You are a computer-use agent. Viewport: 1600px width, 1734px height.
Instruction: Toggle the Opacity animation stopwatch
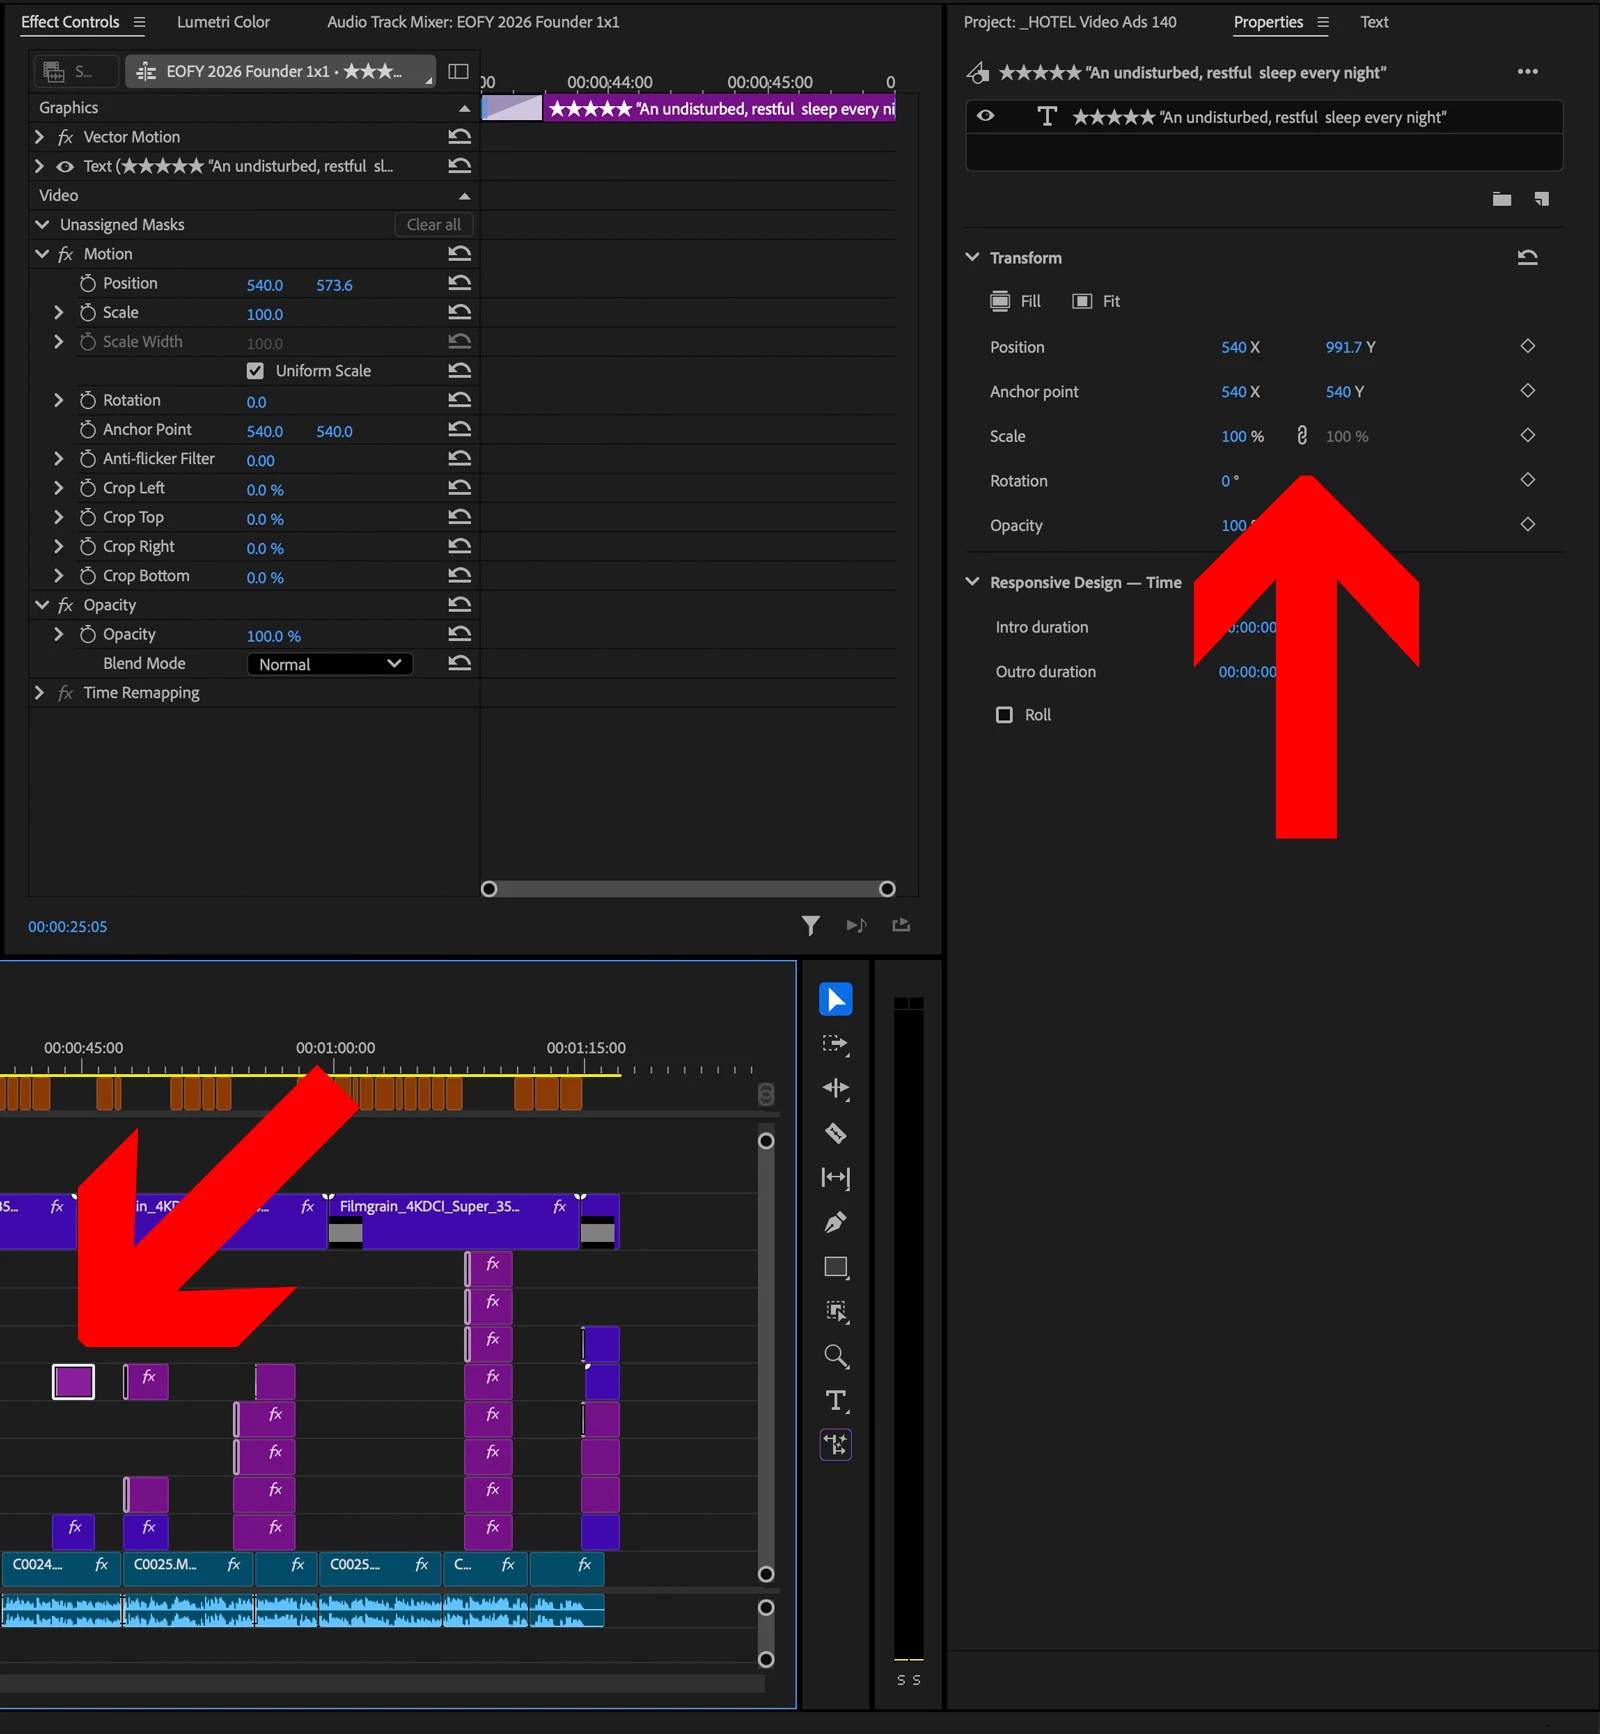[x=87, y=634]
